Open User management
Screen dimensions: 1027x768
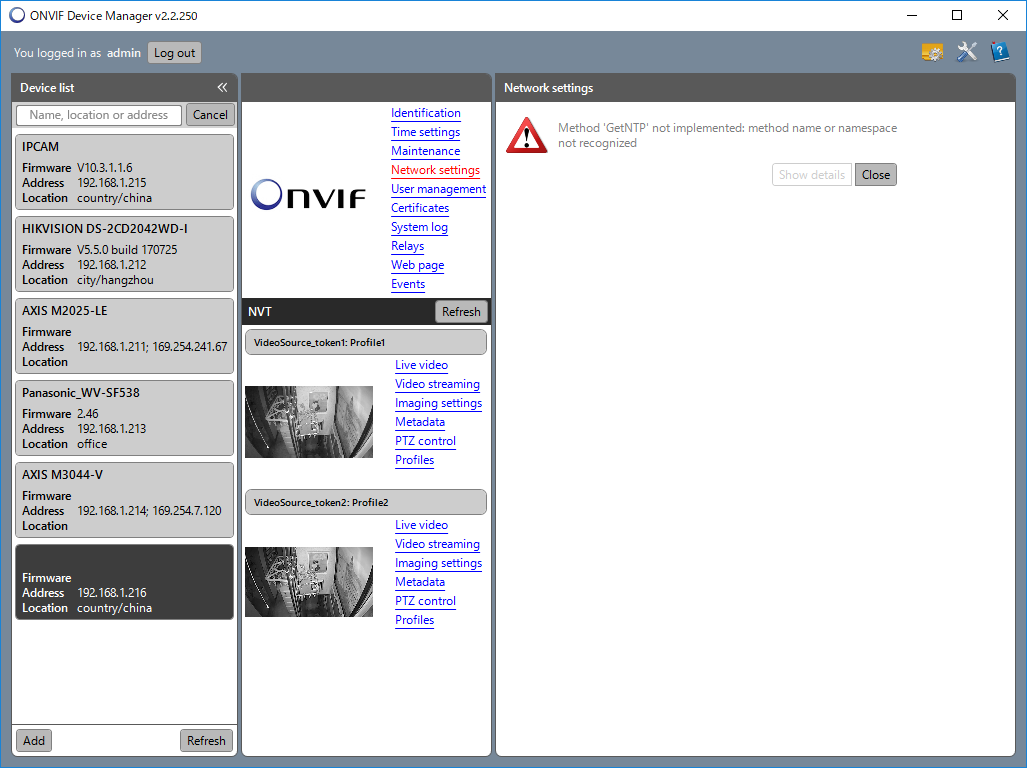(439, 189)
